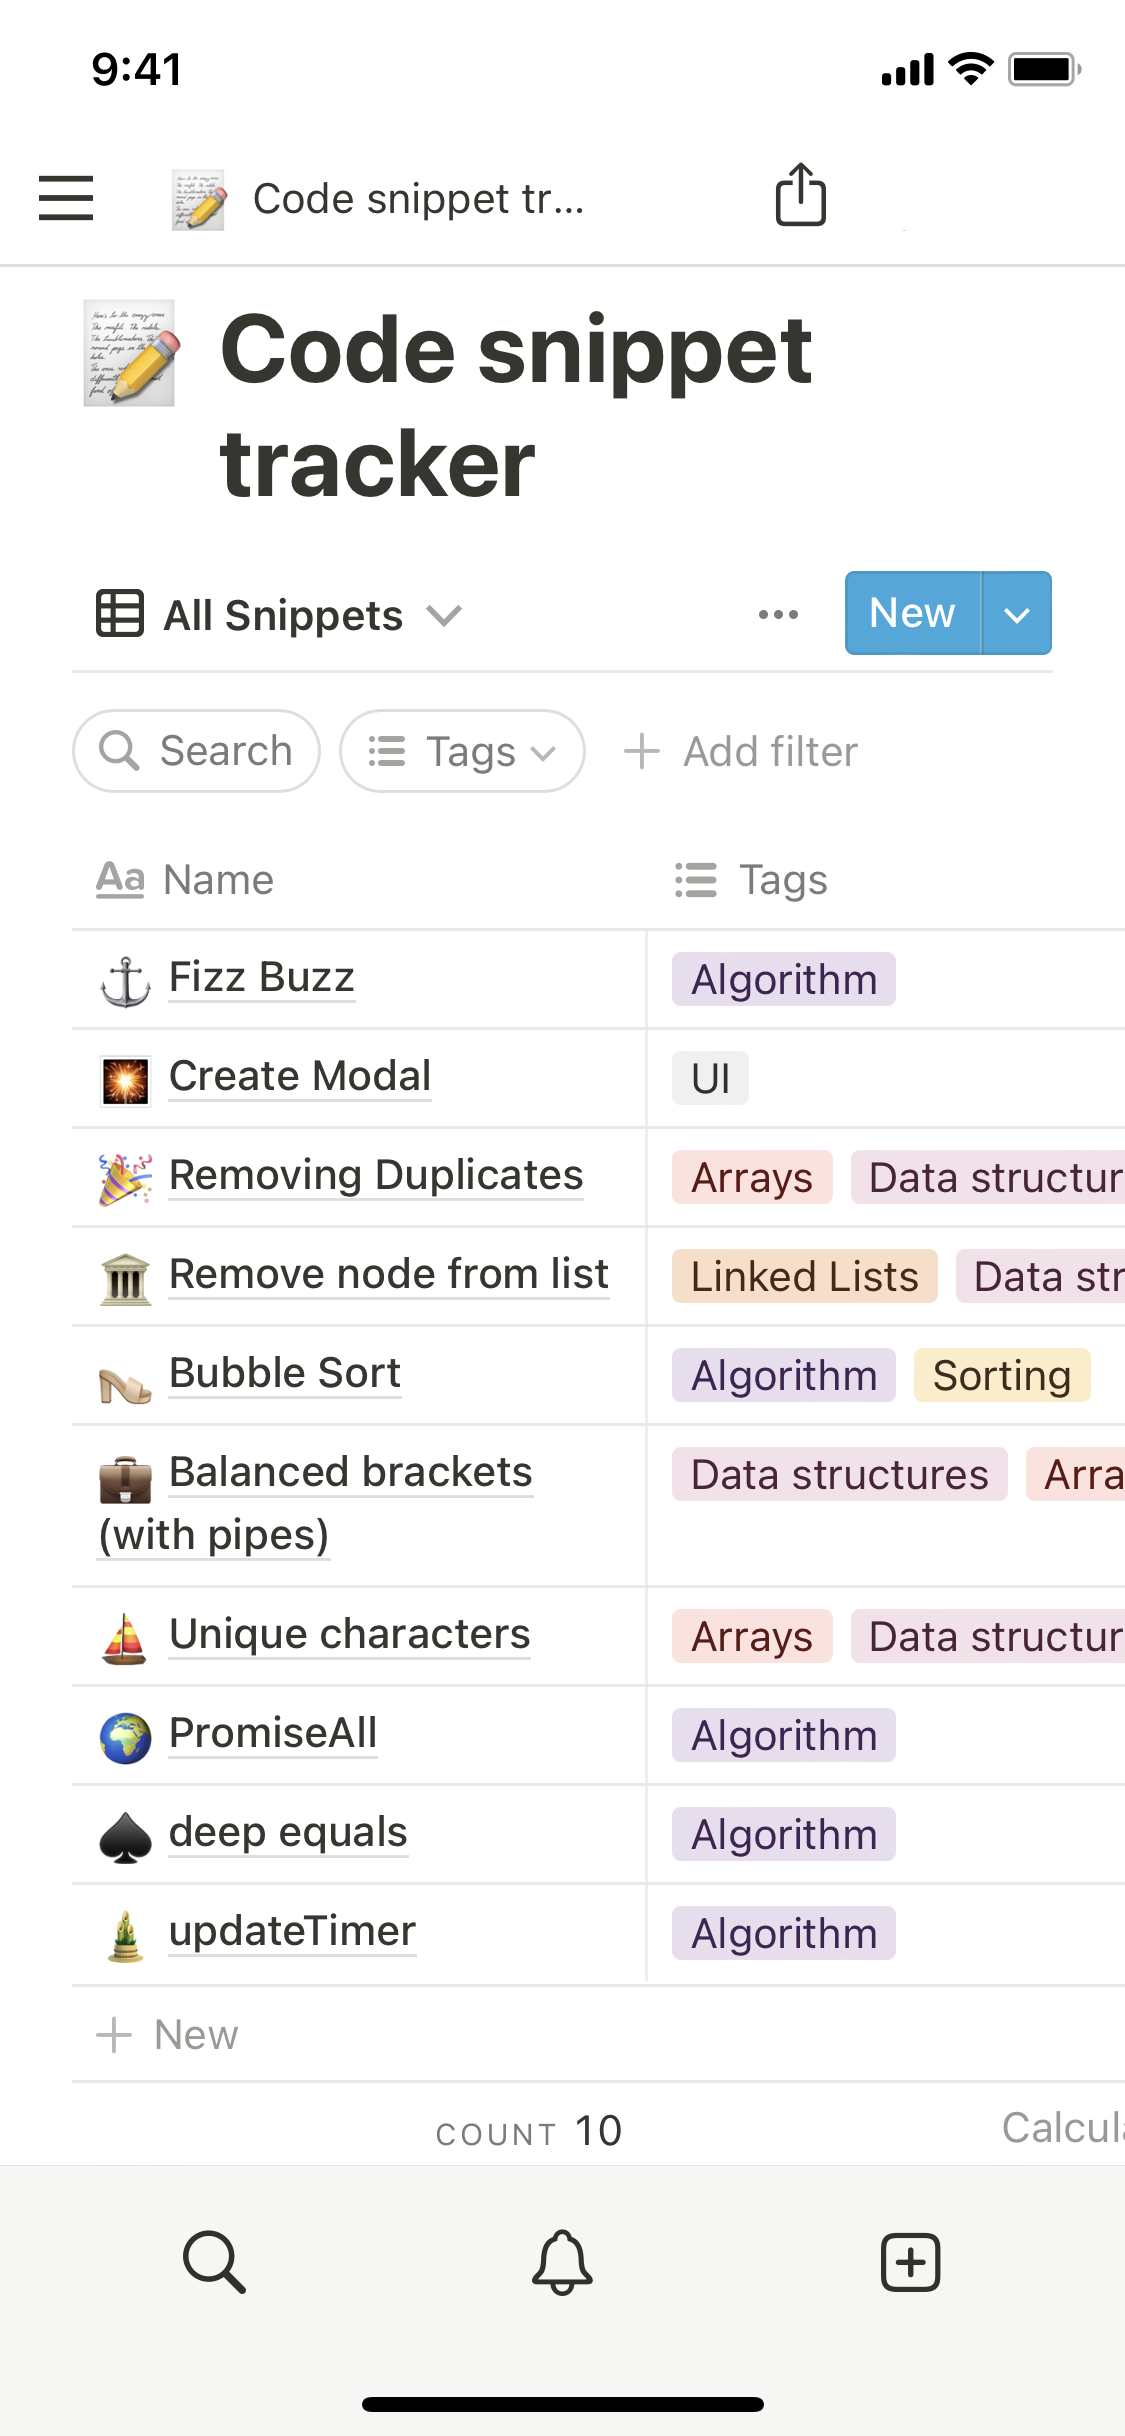Tap the anchor icon beside Fizz Buzz

click(x=125, y=980)
